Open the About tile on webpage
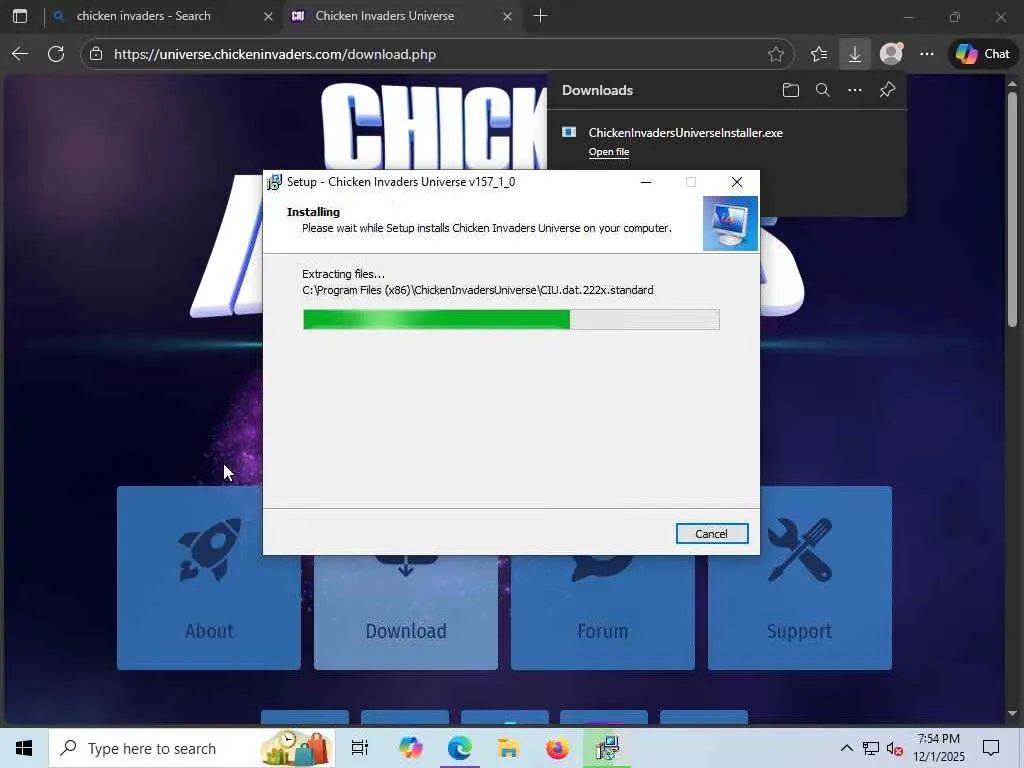This screenshot has width=1024, height=768. [209, 578]
